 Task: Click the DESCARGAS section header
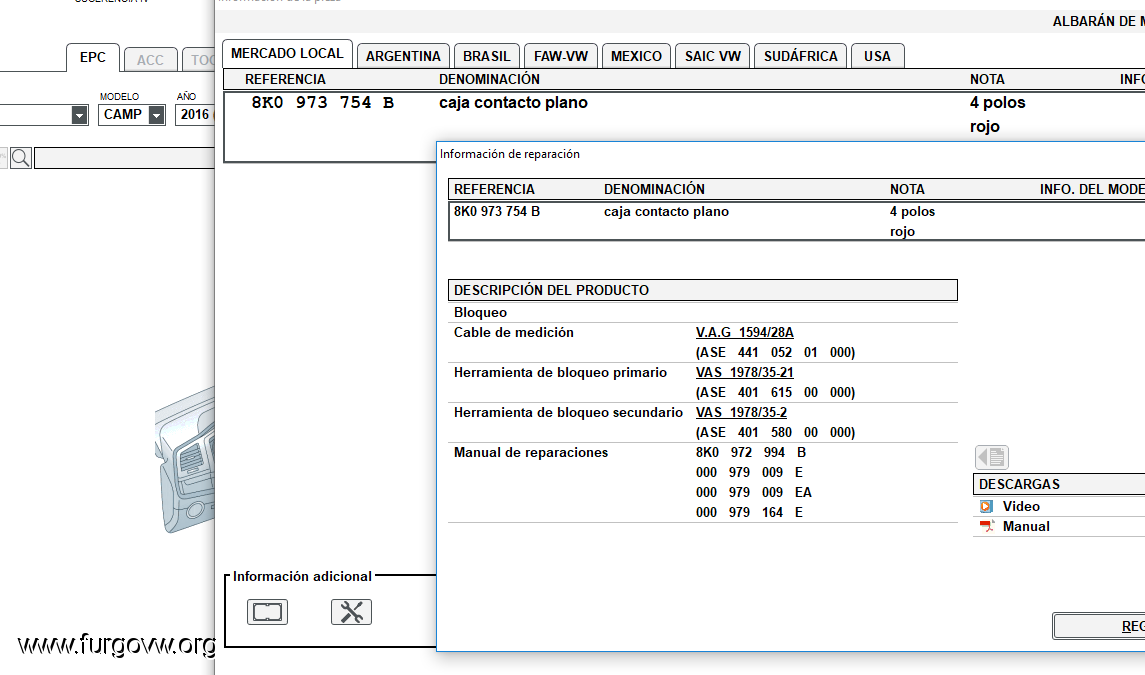(1059, 484)
